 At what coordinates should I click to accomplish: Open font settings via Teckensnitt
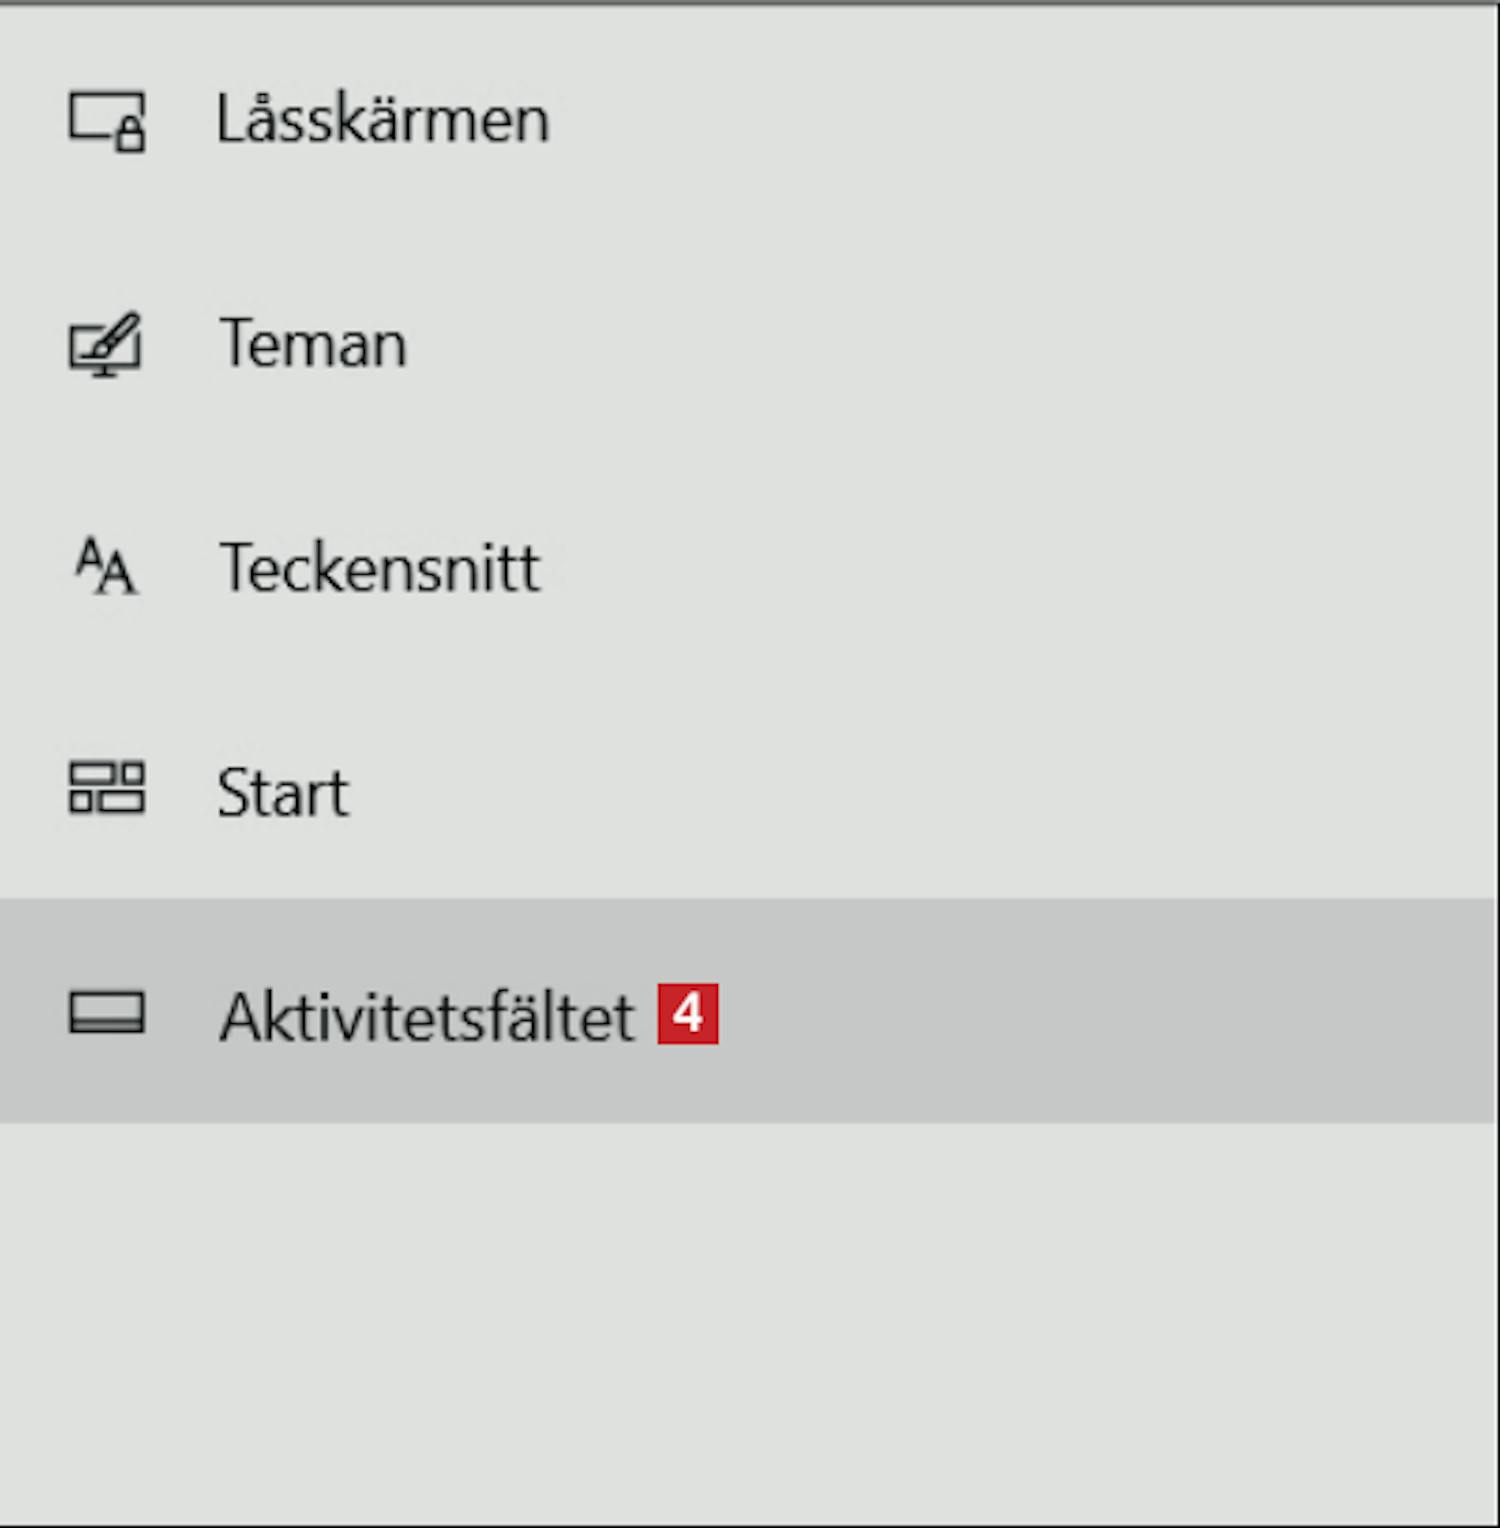379,568
